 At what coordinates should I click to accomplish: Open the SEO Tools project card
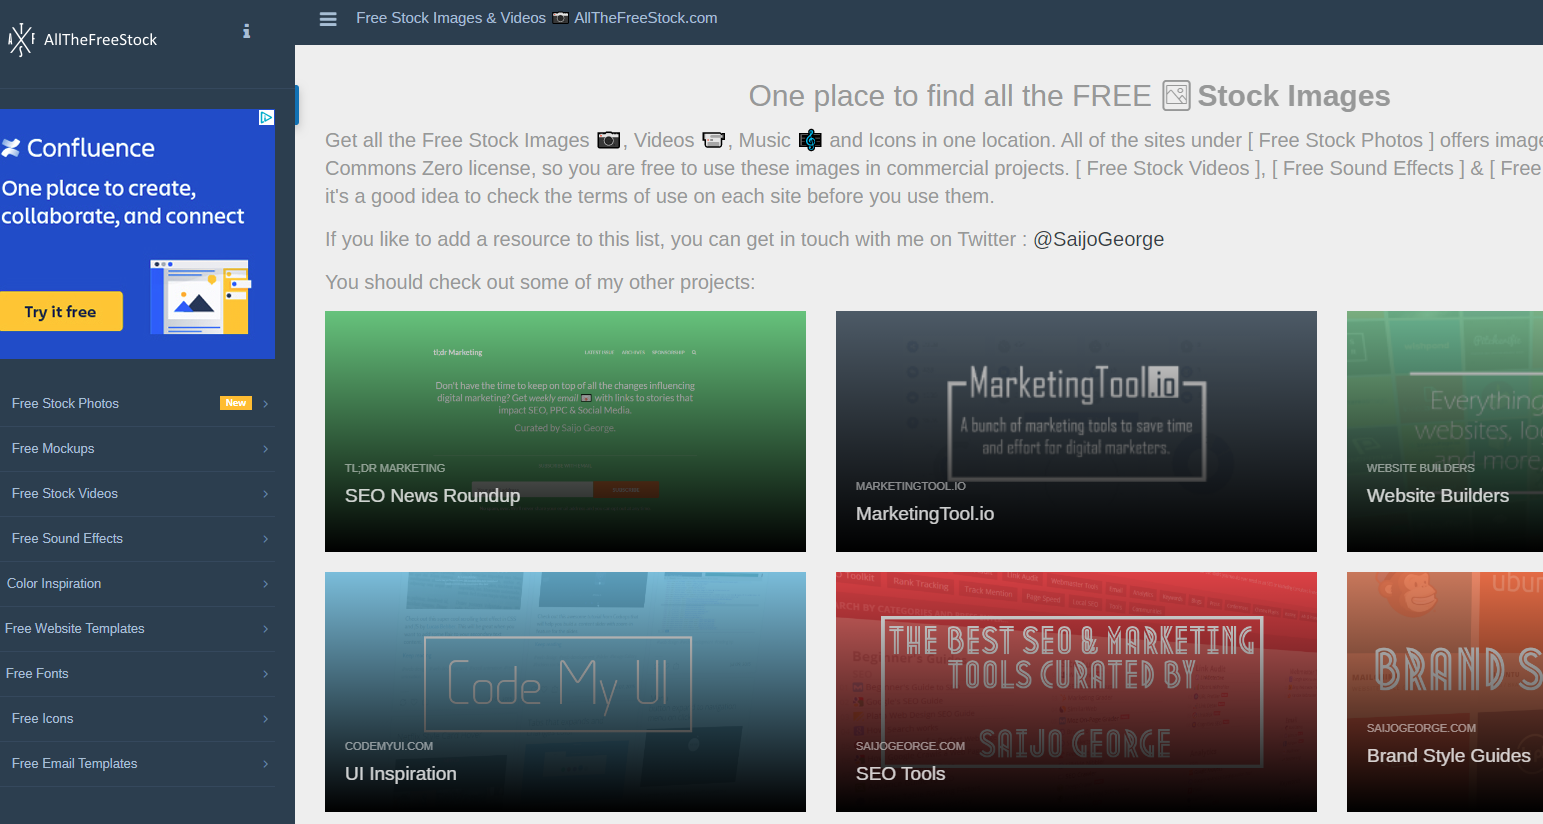pos(1076,692)
